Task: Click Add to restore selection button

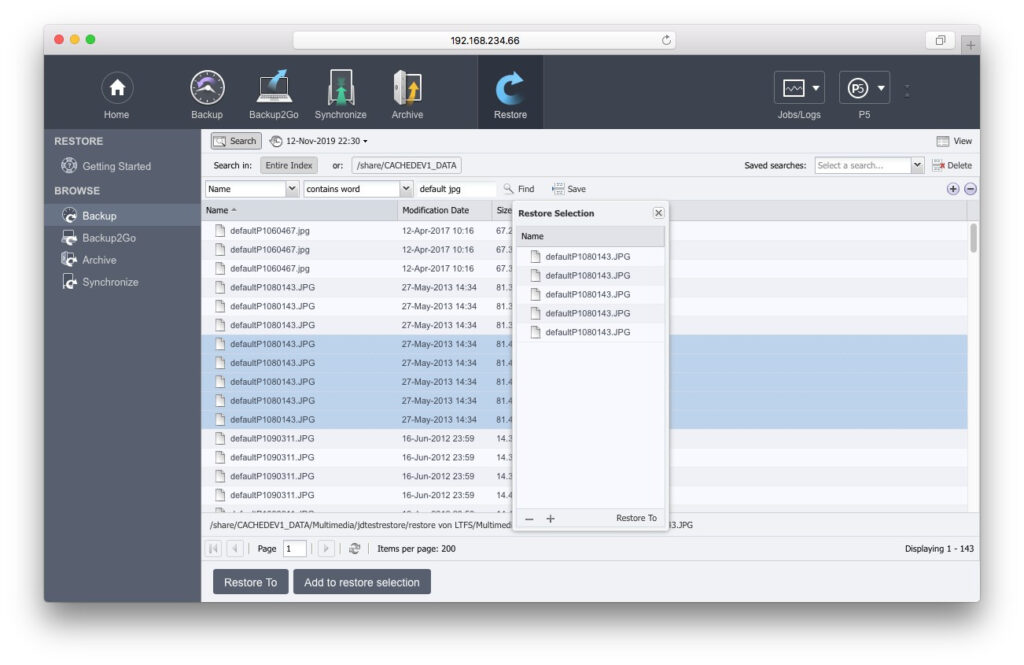Action: (x=362, y=582)
